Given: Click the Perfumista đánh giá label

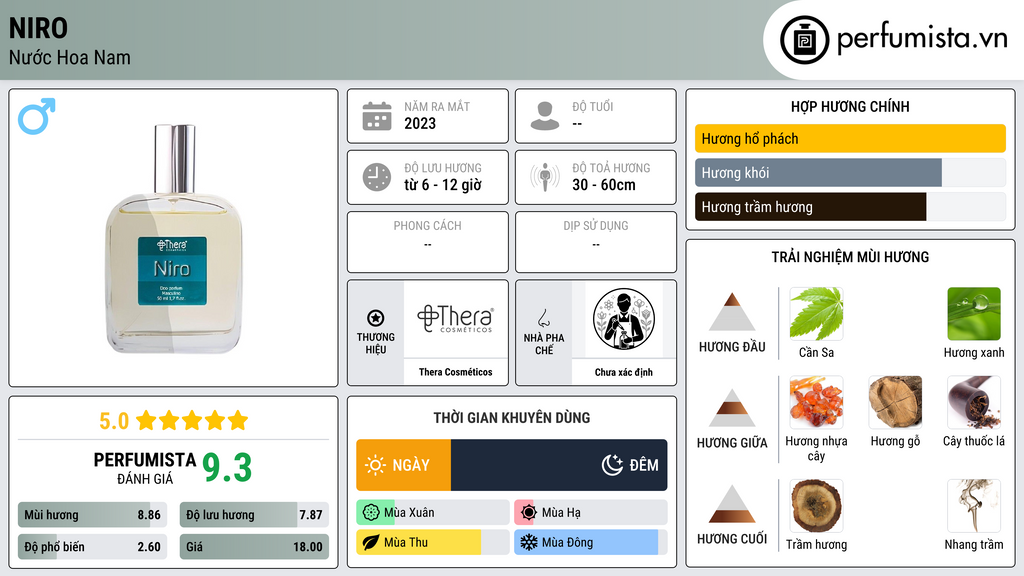Looking at the screenshot, I should (145, 468).
